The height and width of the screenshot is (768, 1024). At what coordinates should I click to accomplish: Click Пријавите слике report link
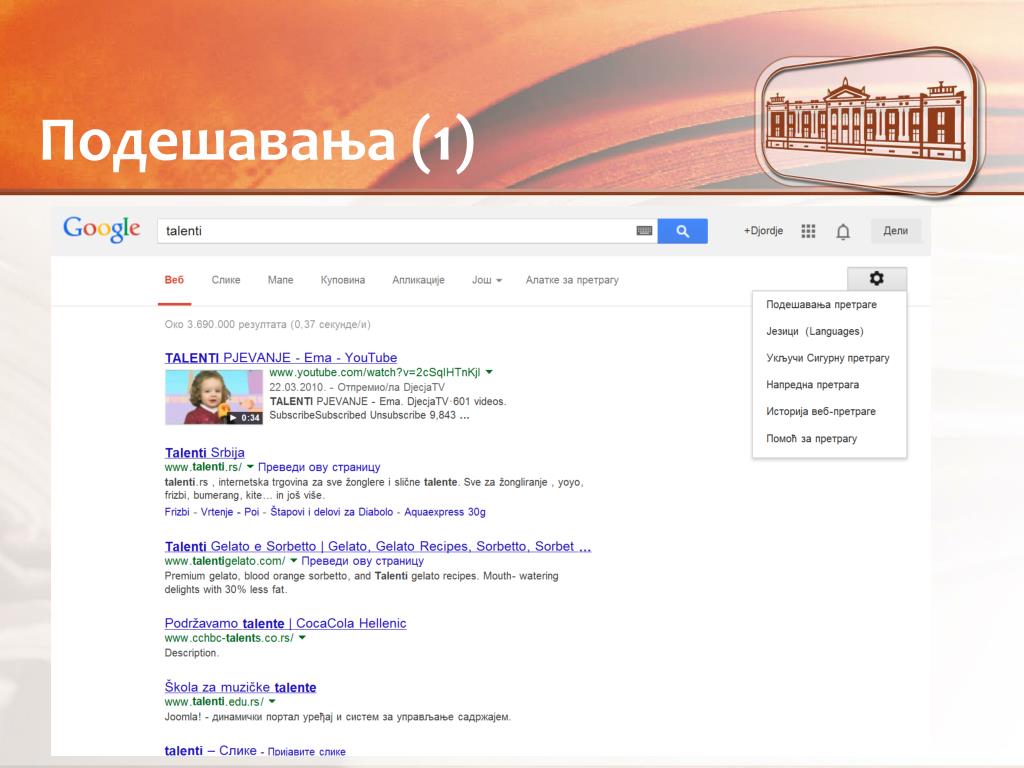point(306,752)
